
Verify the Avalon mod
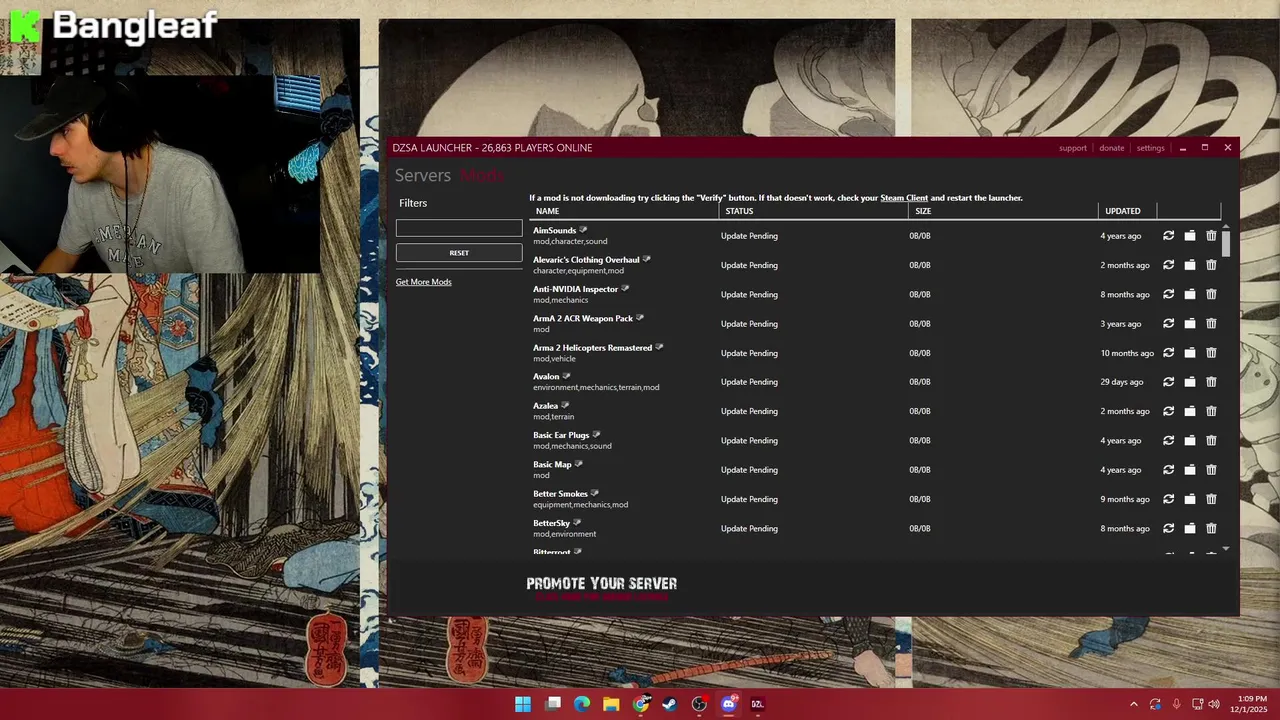(x=1168, y=382)
